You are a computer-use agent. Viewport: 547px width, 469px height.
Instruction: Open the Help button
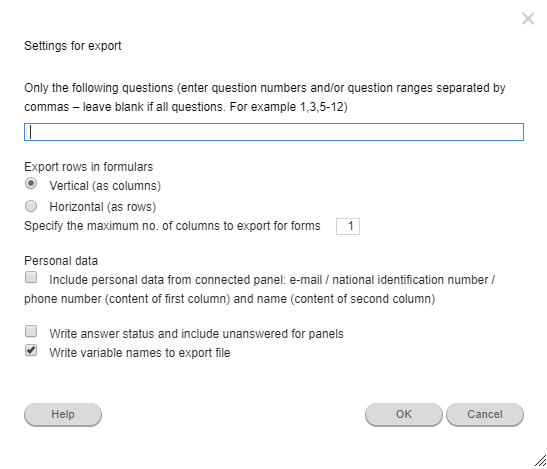pos(63,415)
